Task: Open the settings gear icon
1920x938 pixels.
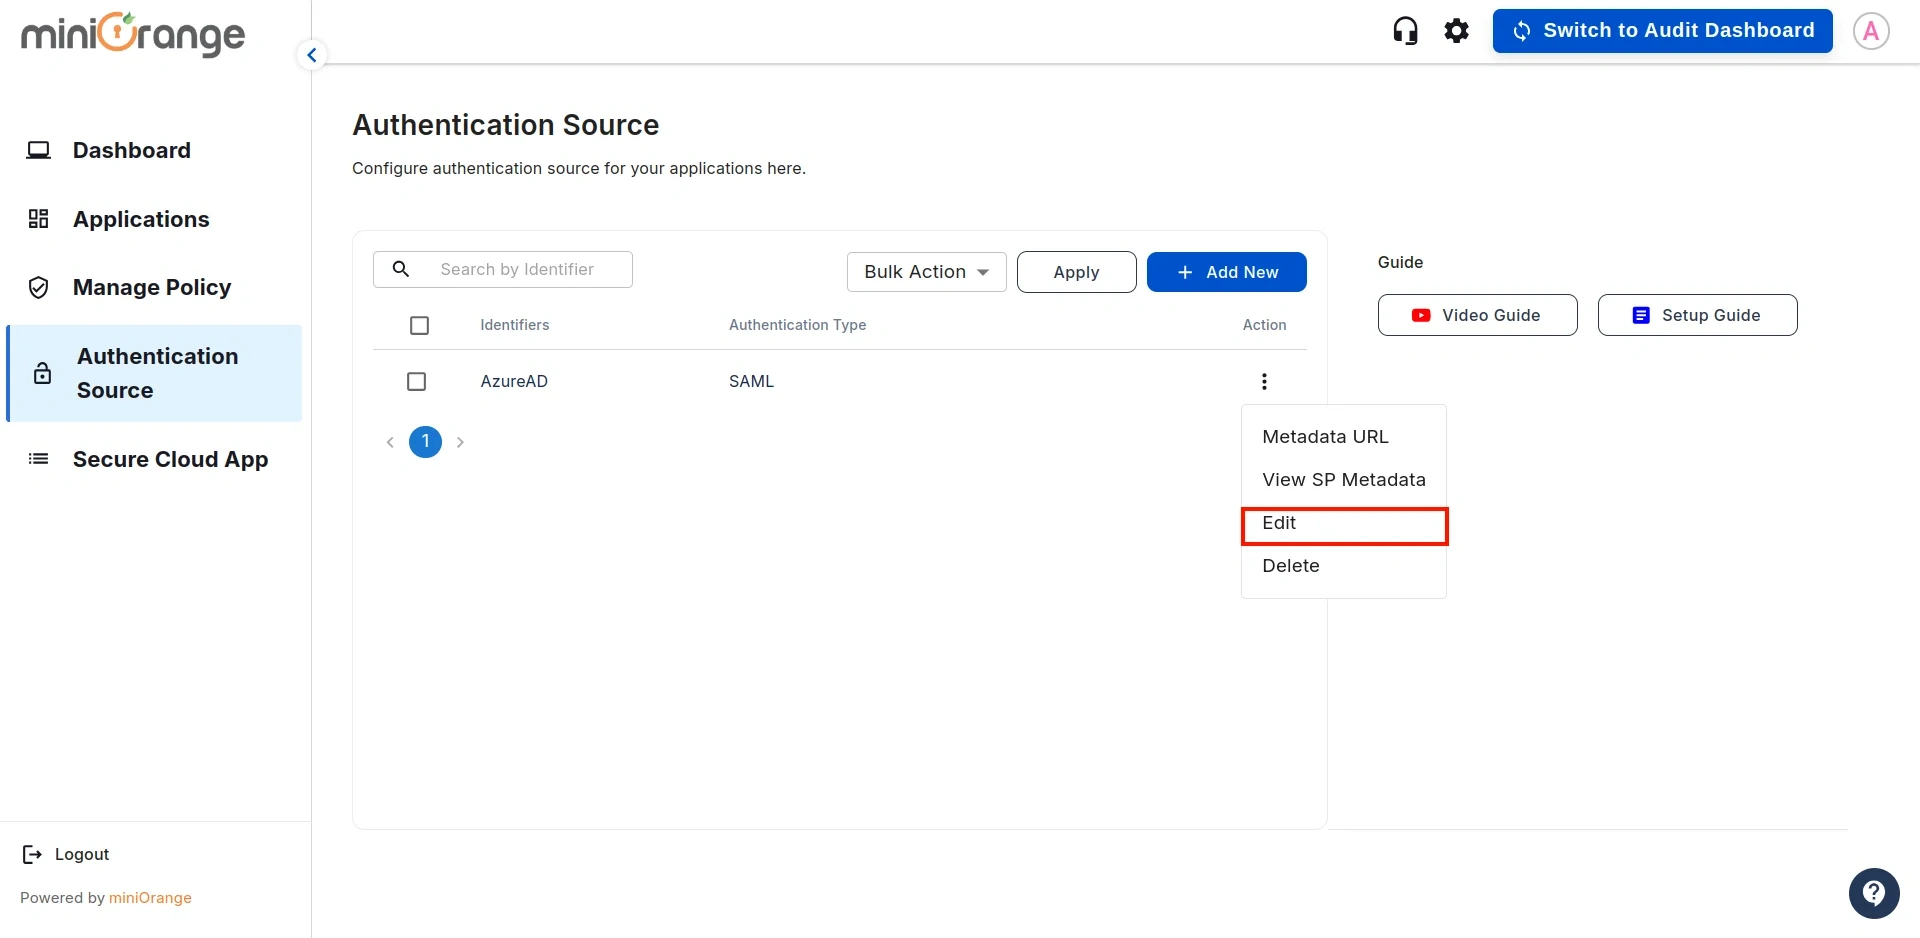Action: [x=1456, y=30]
